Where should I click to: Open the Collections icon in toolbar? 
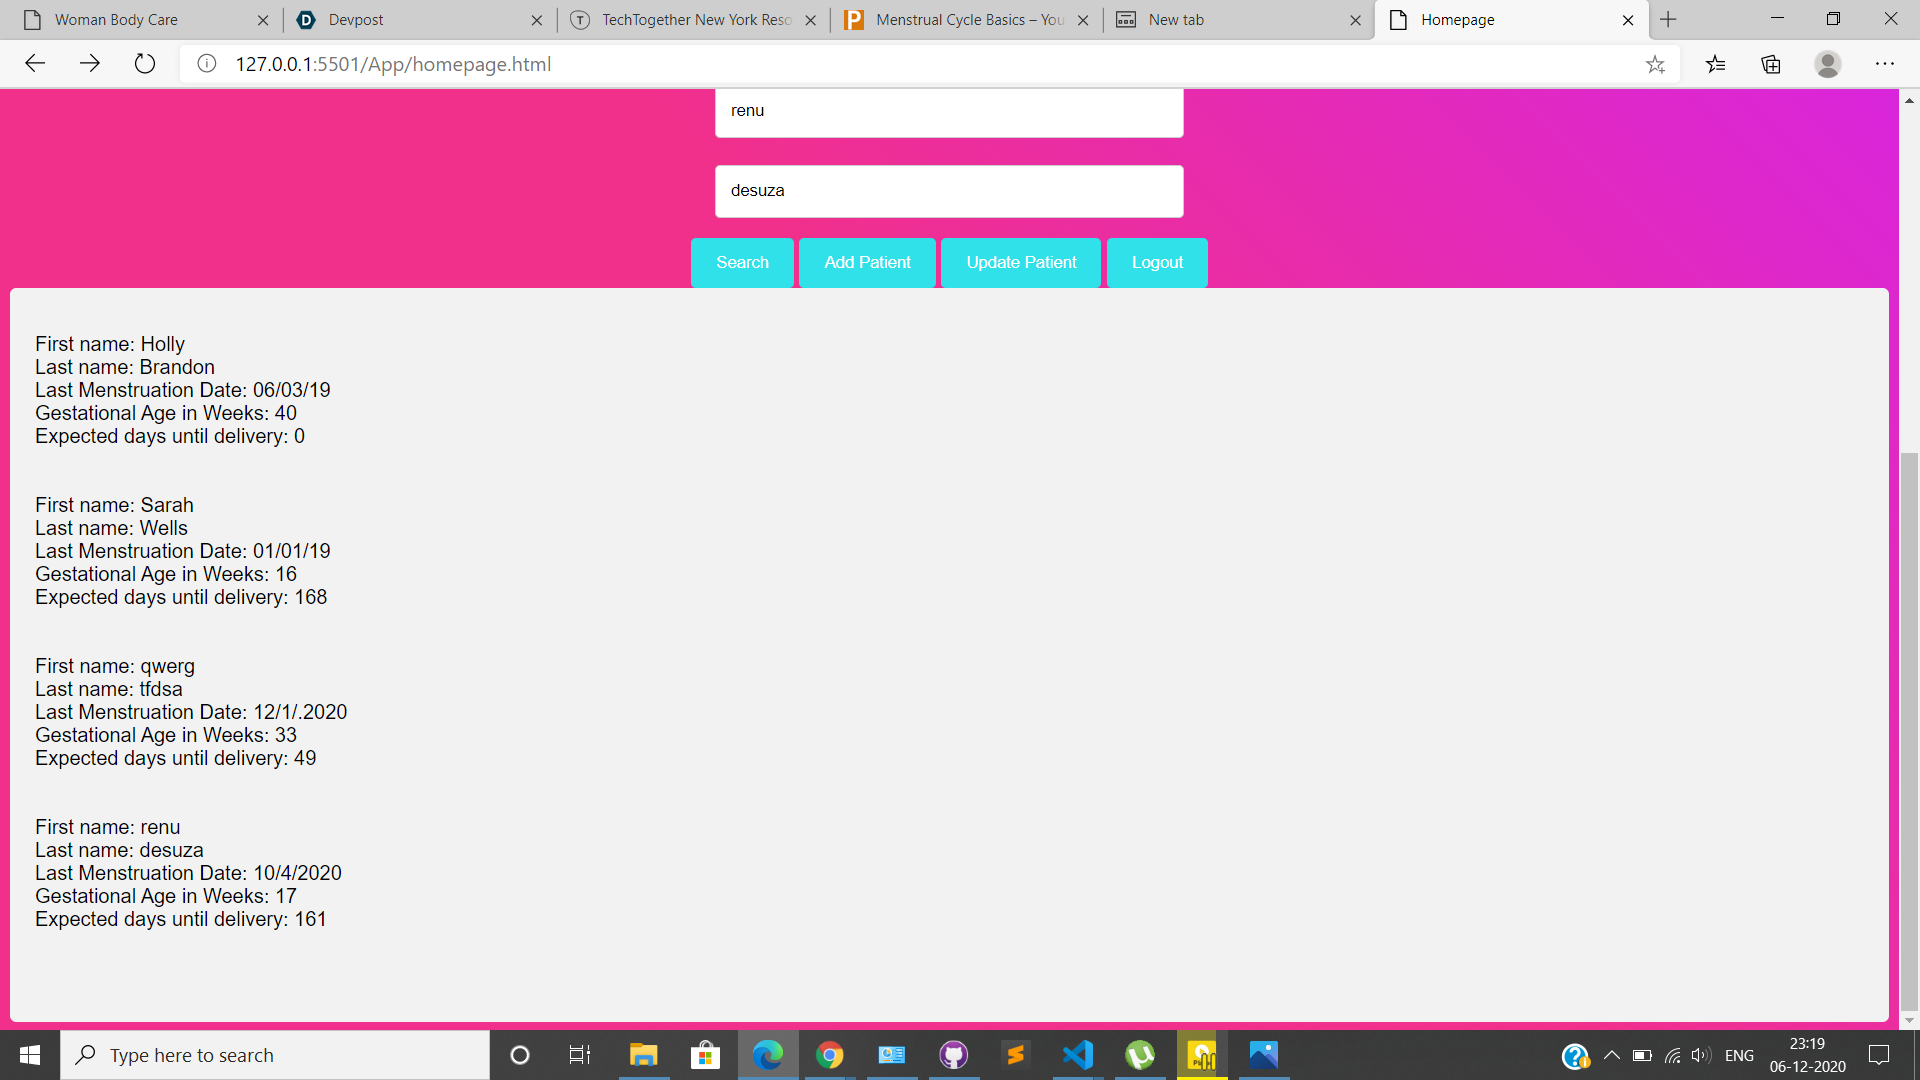tap(1771, 64)
